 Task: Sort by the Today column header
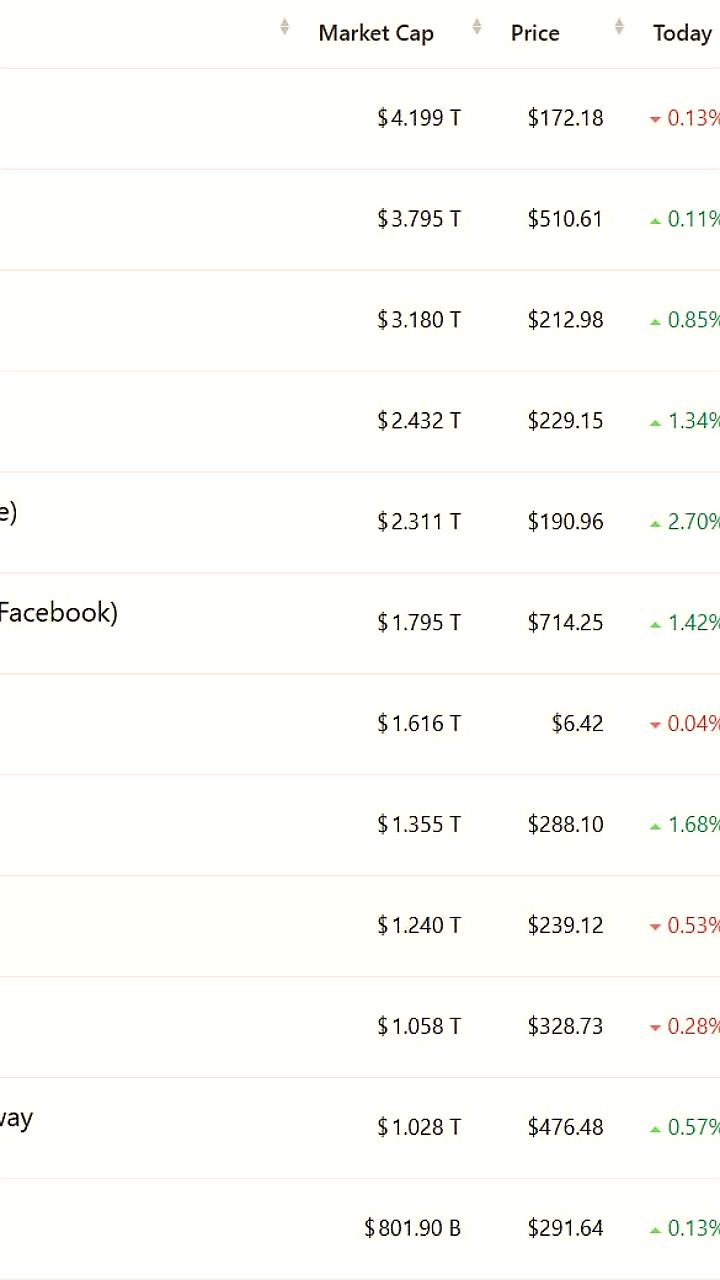pos(682,33)
